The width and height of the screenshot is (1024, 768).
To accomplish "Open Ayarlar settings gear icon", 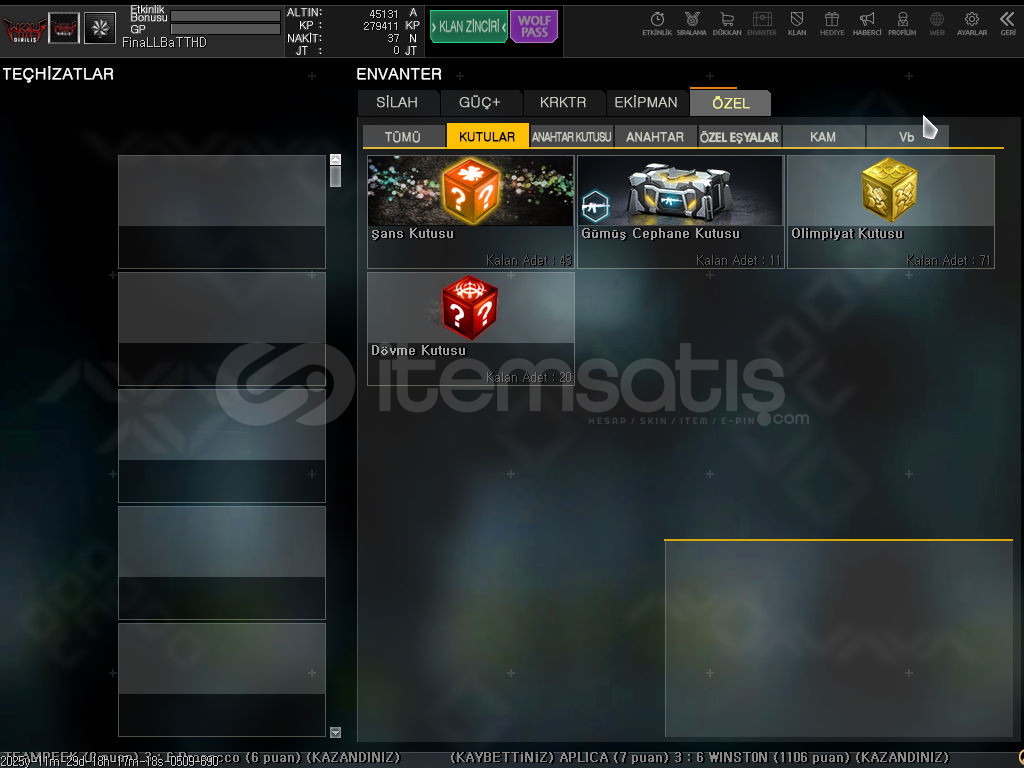I will pyautogui.click(x=971, y=22).
